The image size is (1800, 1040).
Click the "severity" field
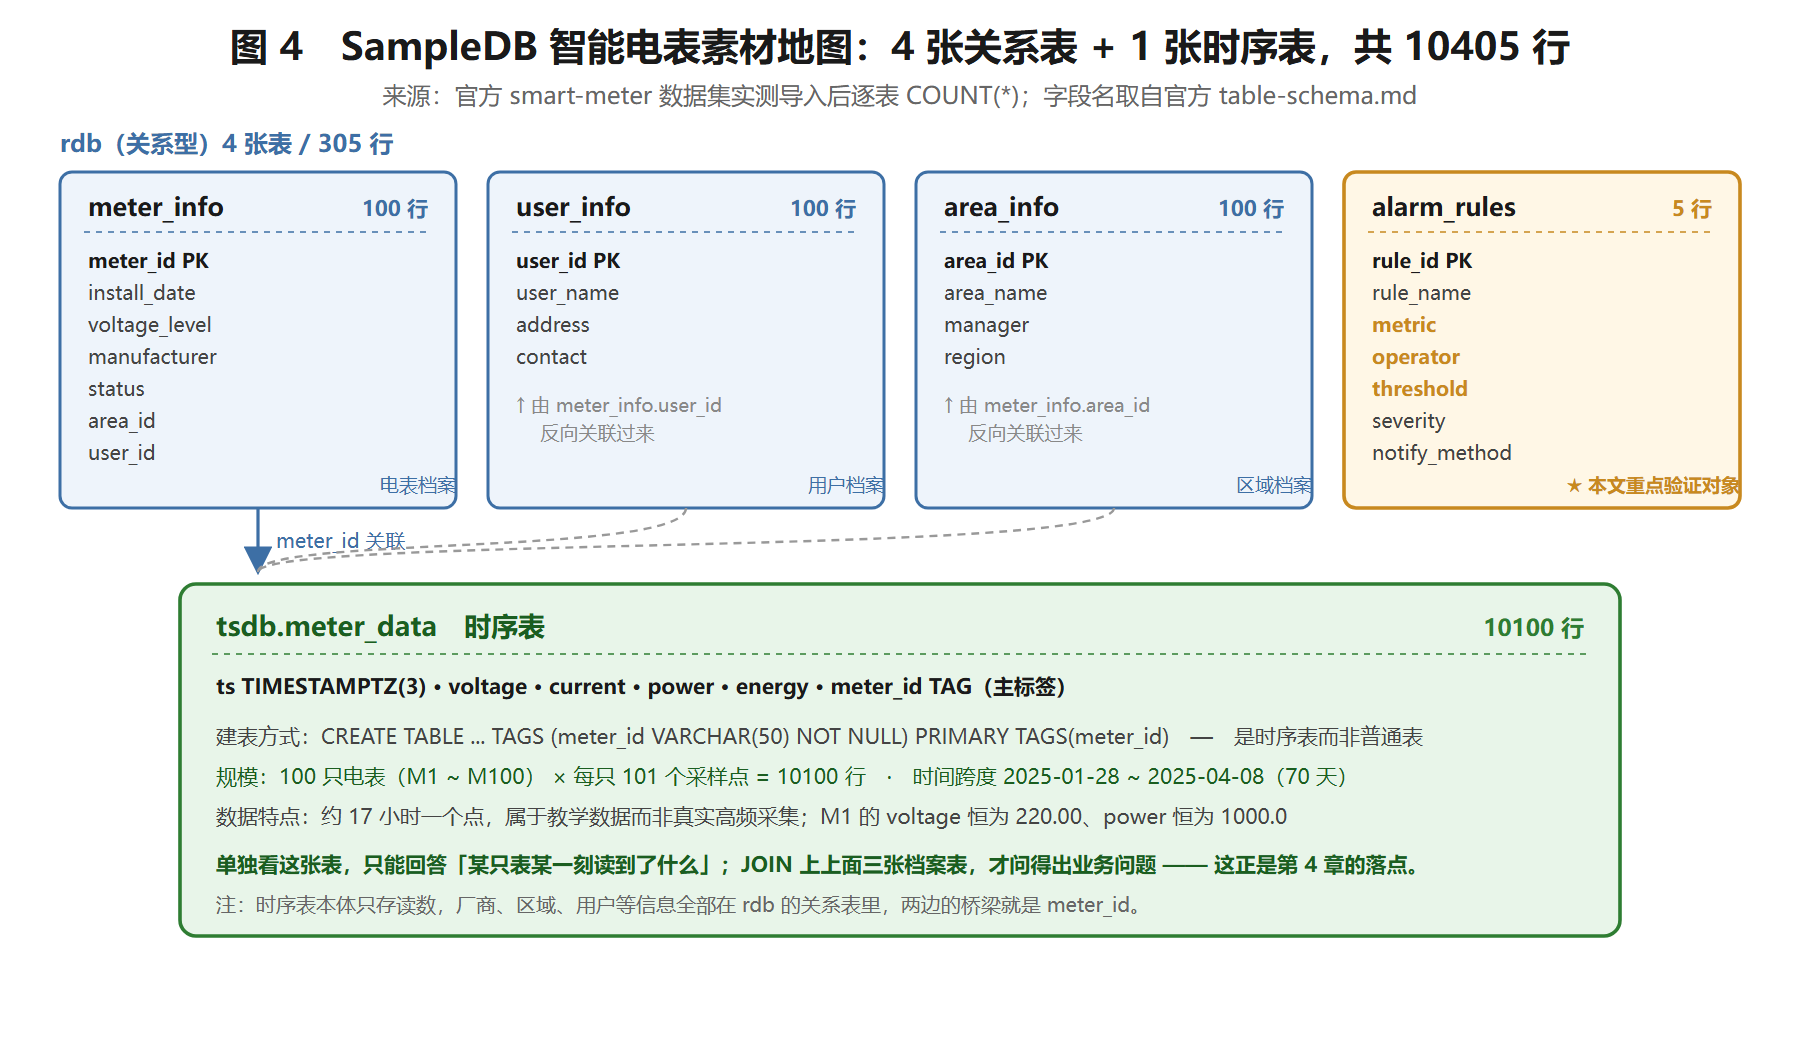click(x=1408, y=421)
